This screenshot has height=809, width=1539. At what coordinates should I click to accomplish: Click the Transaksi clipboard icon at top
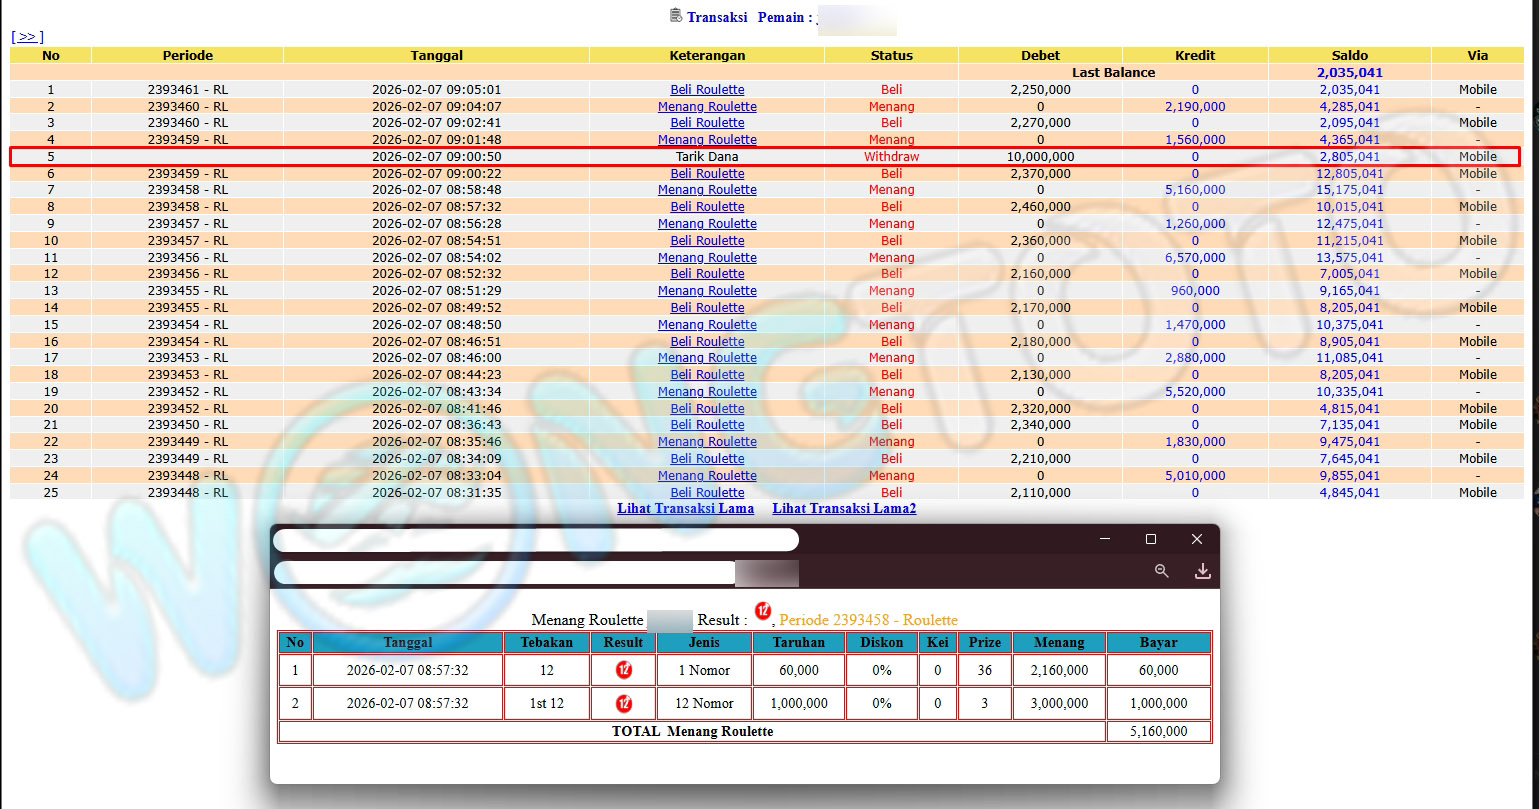click(x=676, y=16)
